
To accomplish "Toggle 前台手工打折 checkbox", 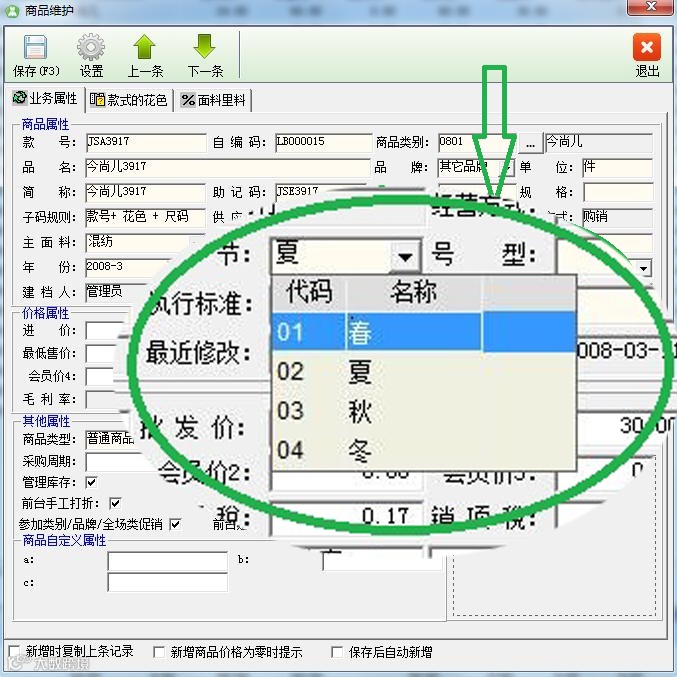I will [115, 503].
